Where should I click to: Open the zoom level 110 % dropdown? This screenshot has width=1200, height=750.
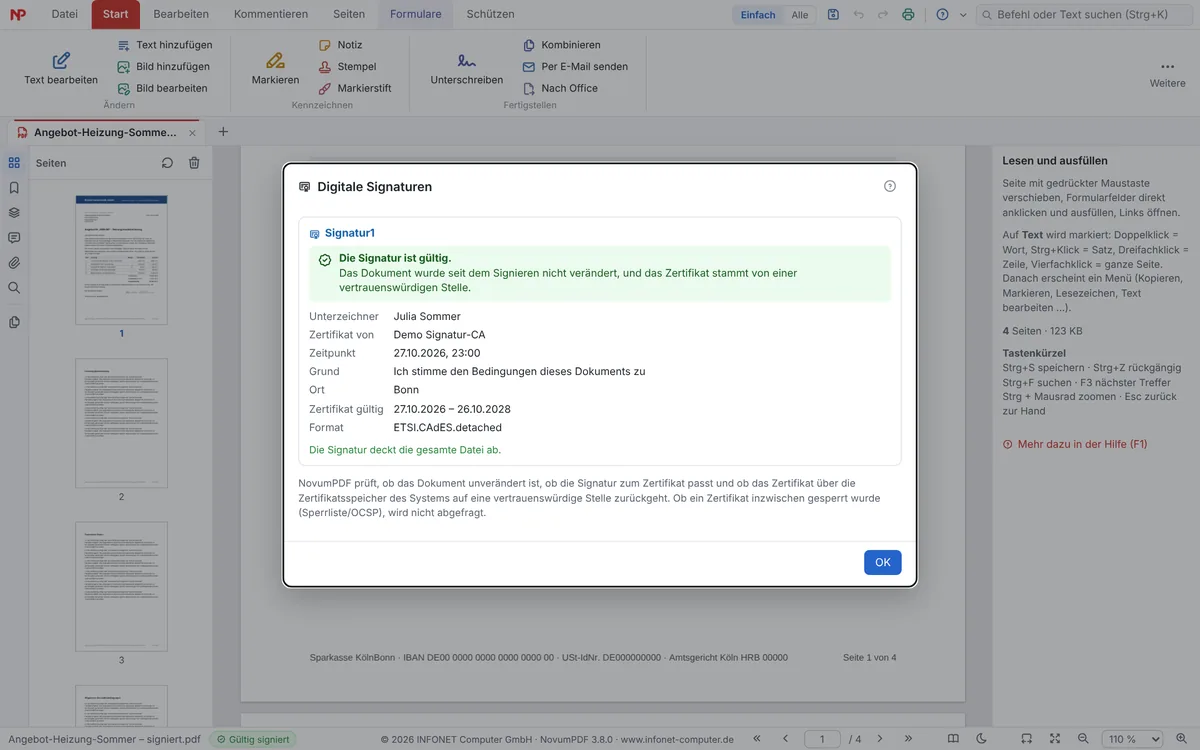[1135, 739]
